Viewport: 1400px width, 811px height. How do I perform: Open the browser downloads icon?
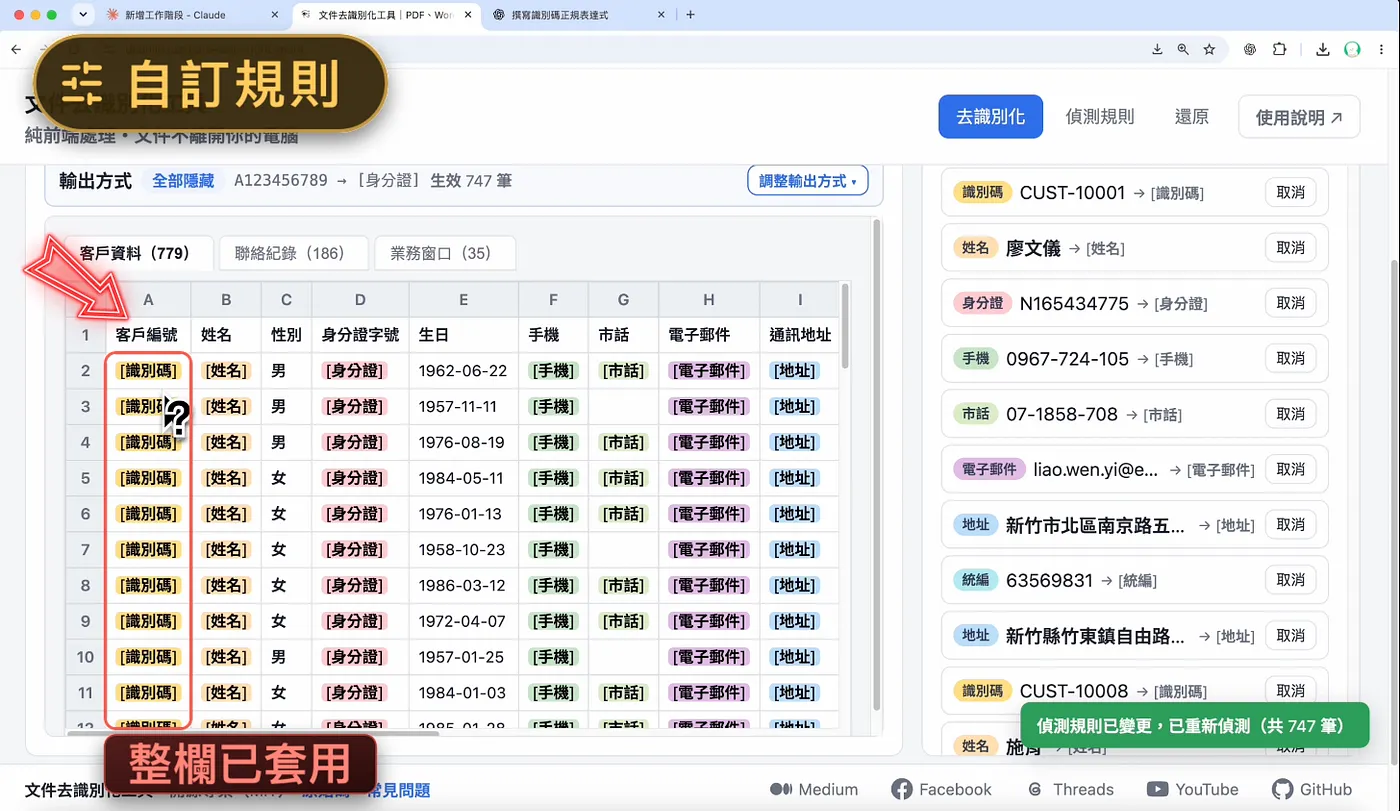[x=1323, y=49]
